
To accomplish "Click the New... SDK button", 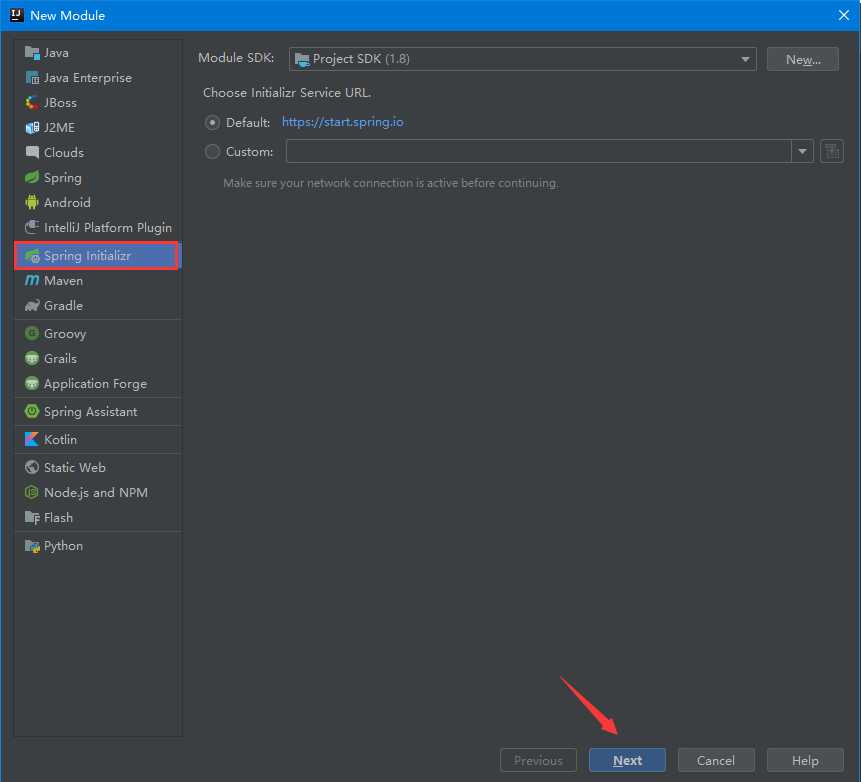I will tap(802, 59).
